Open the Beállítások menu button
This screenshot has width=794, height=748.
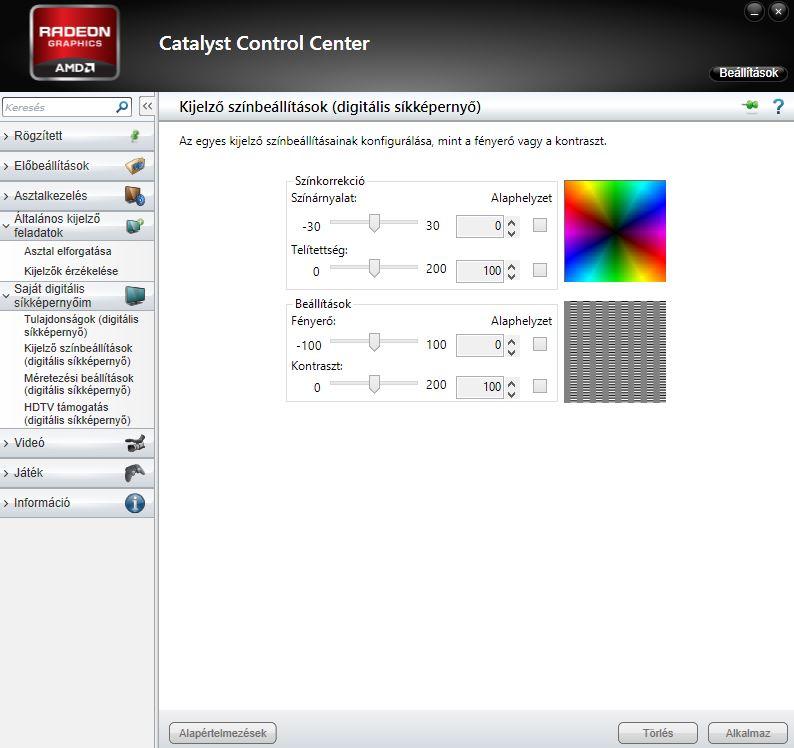(x=748, y=73)
